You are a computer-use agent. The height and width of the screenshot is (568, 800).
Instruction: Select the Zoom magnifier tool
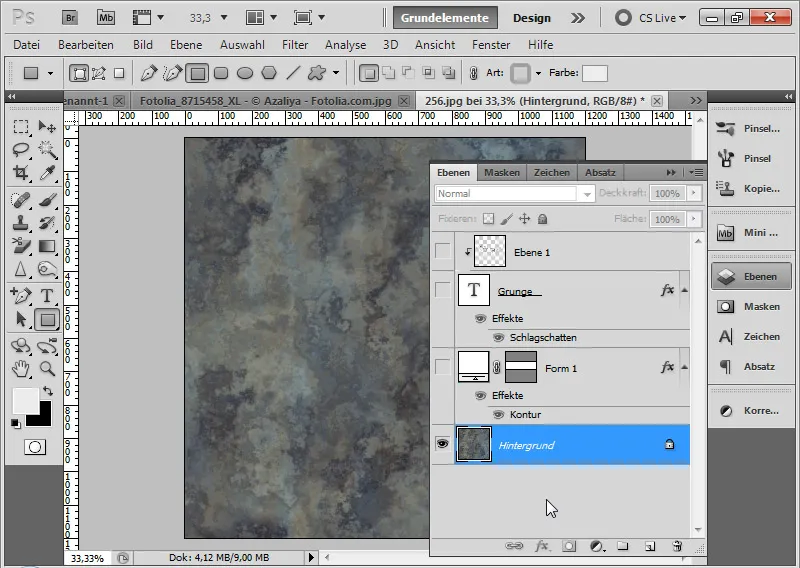point(47,368)
